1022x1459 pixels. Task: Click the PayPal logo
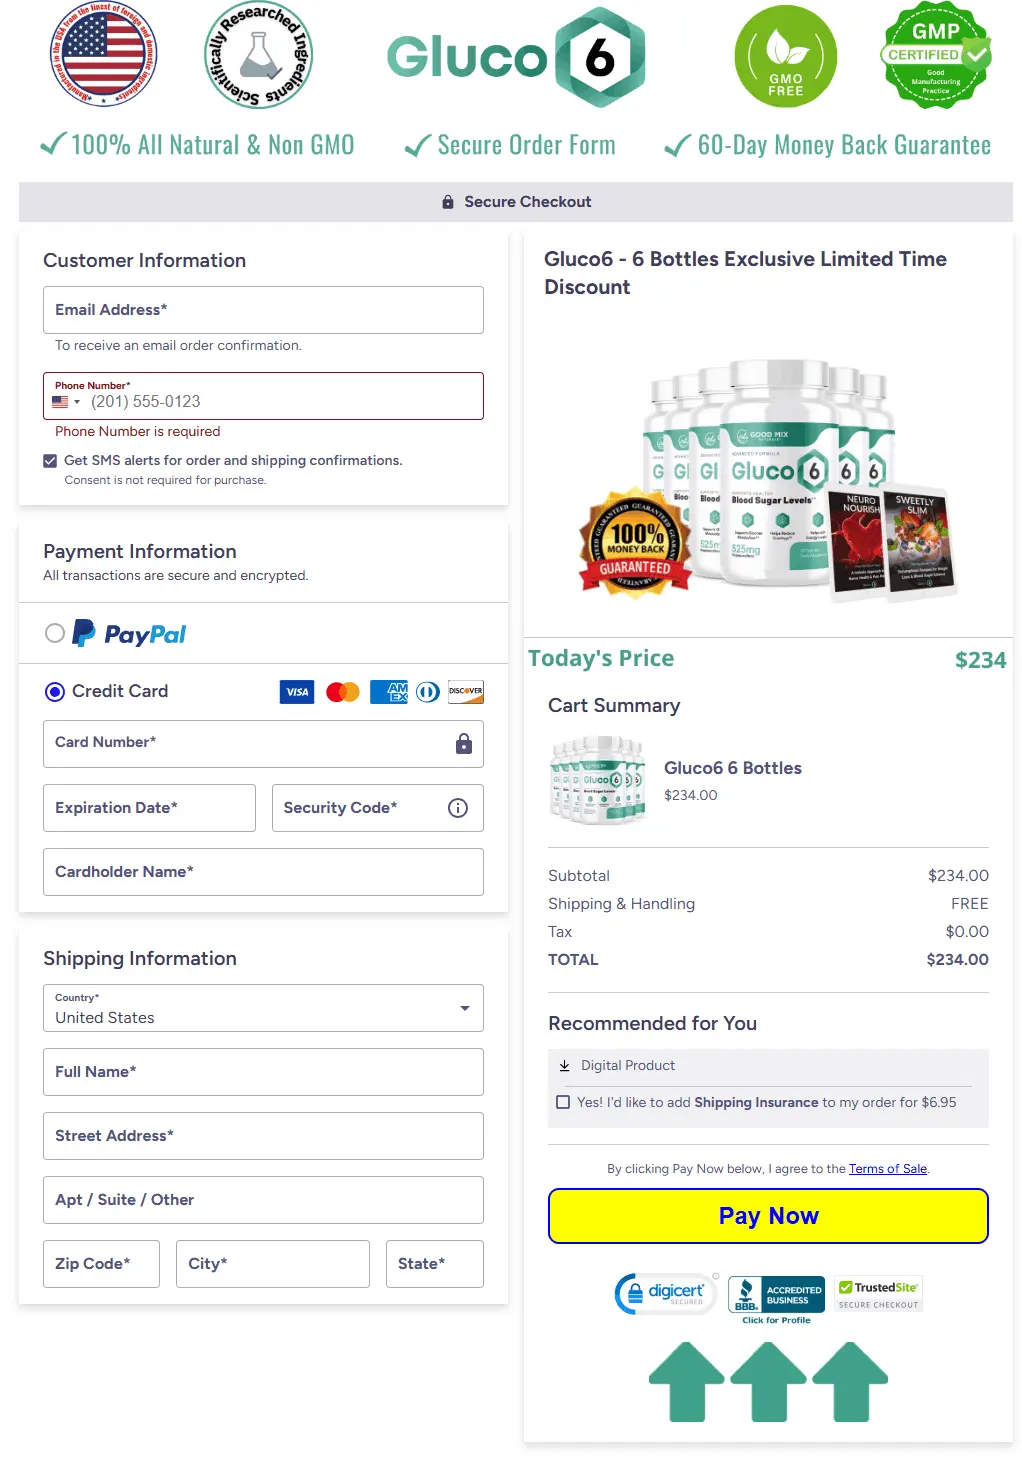[128, 633]
